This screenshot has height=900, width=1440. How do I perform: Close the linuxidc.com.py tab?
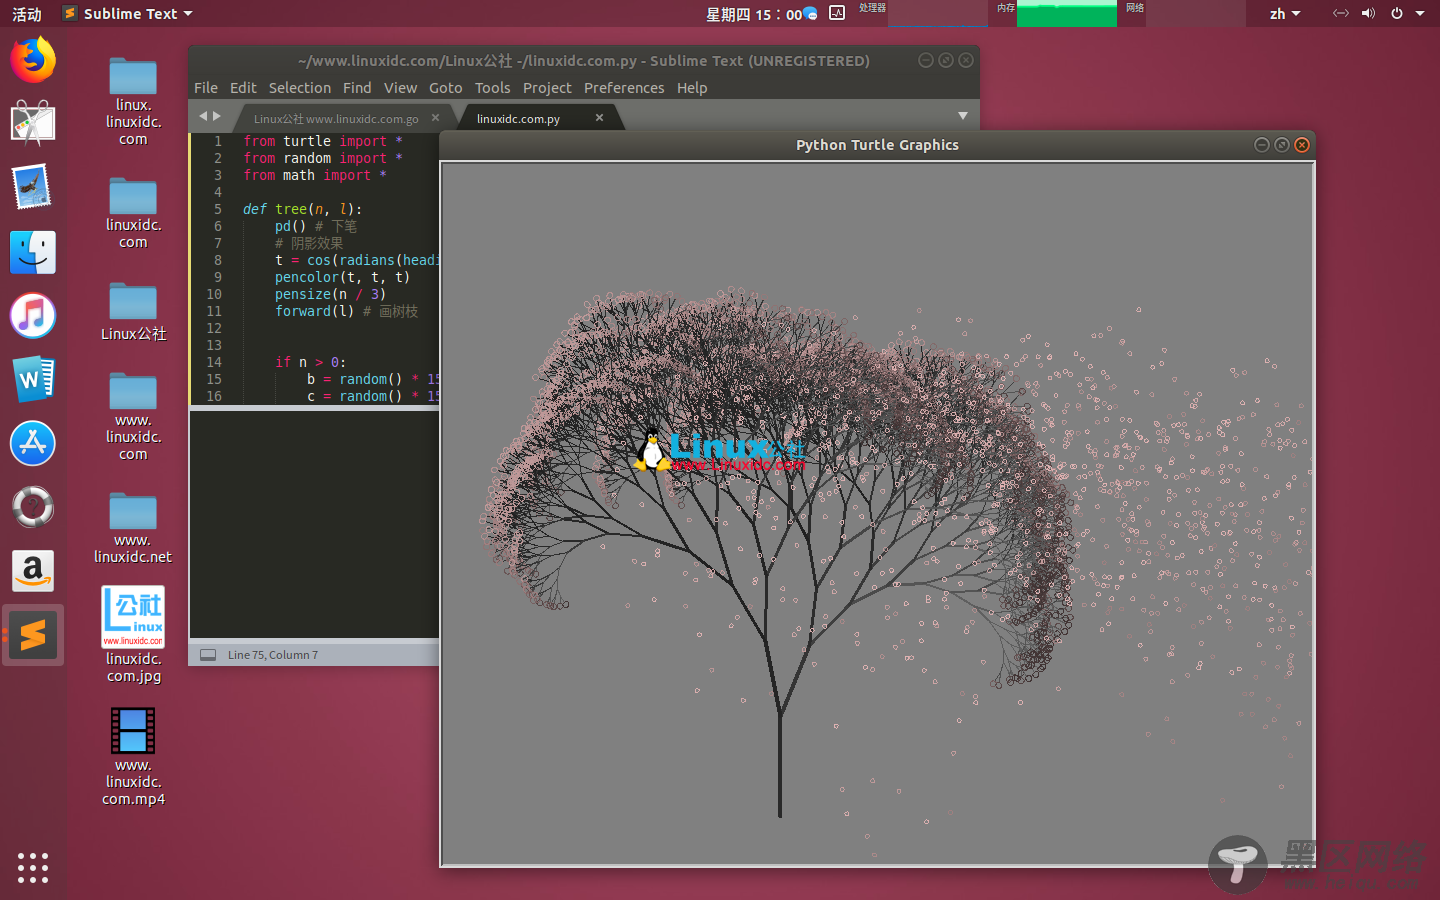(x=599, y=118)
